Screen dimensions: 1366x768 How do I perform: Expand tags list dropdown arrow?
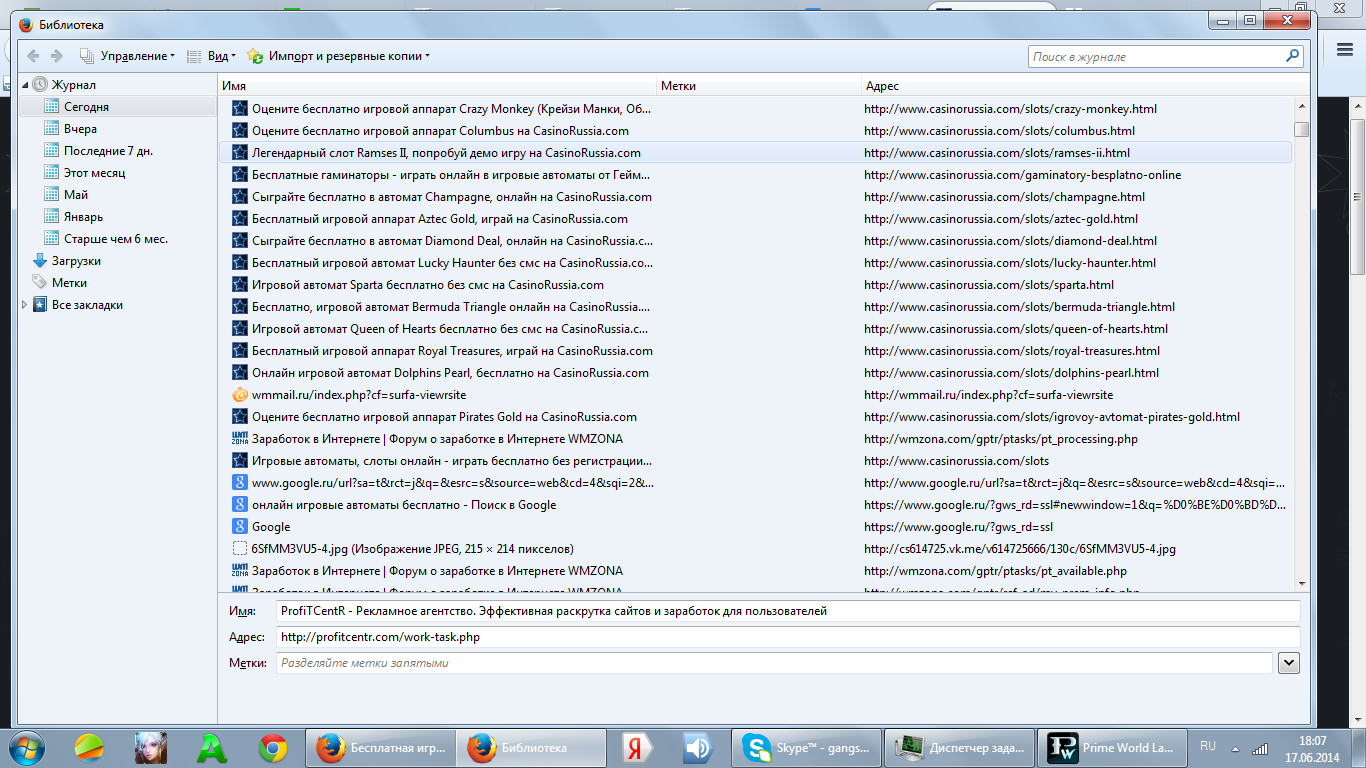pyautogui.click(x=1289, y=663)
